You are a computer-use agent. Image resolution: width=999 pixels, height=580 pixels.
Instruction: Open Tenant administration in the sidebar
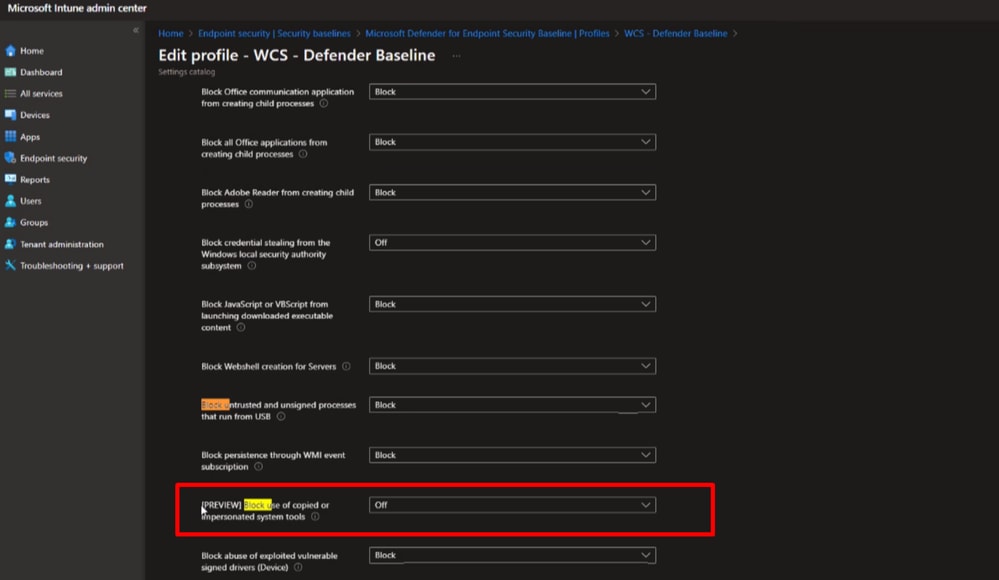point(62,244)
